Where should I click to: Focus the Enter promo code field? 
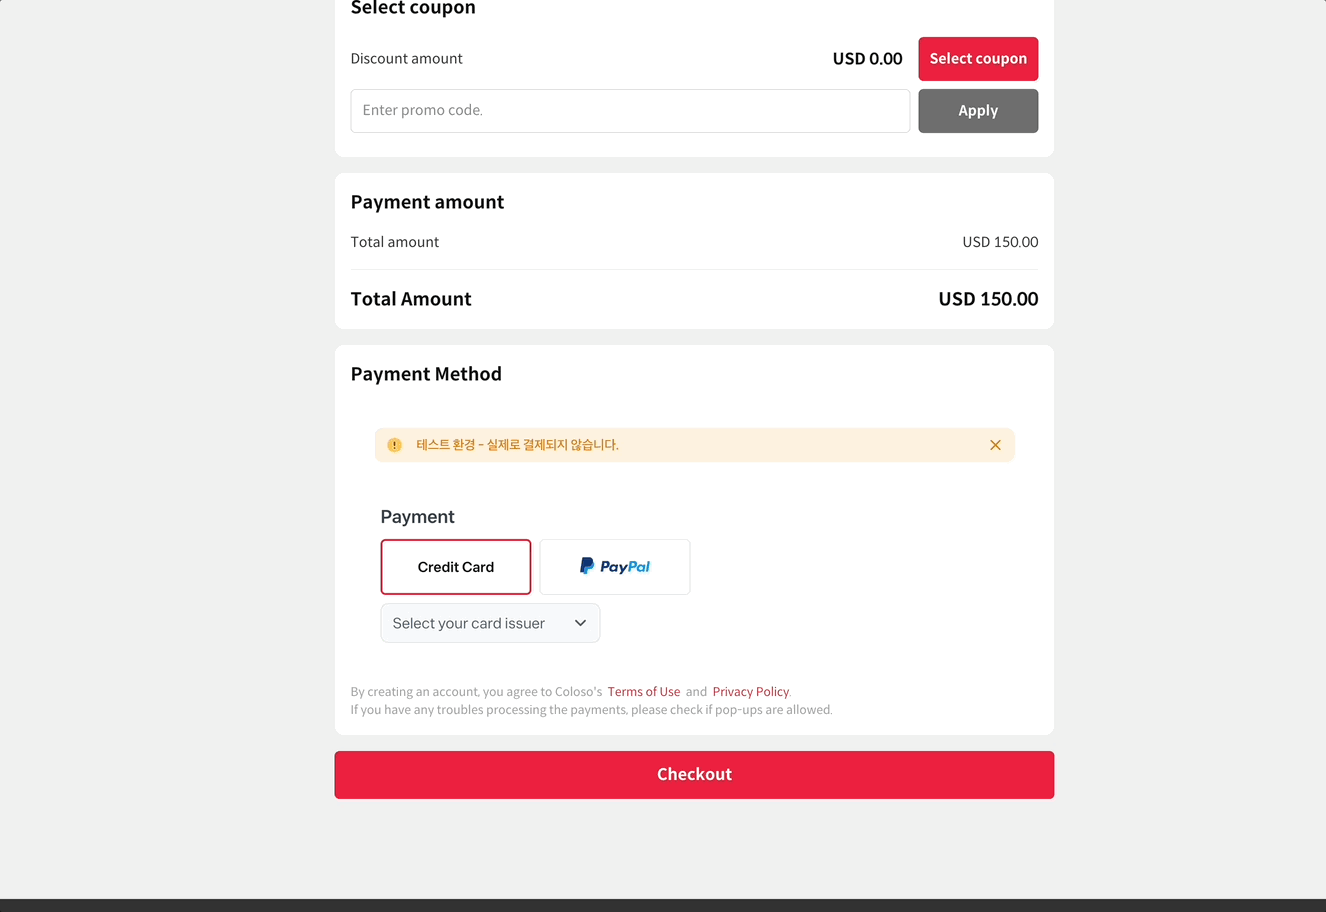pyautogui.click(x=630, y=111)
